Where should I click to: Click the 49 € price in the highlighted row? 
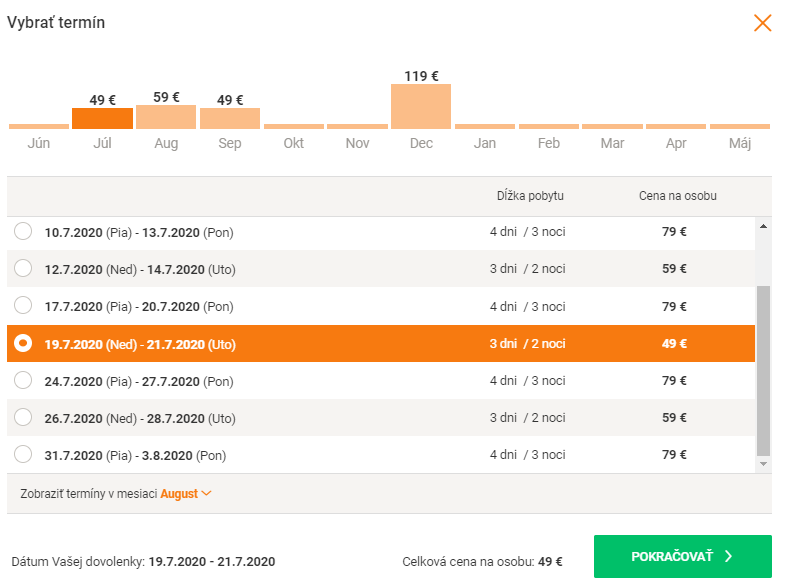tap(674, 344)
